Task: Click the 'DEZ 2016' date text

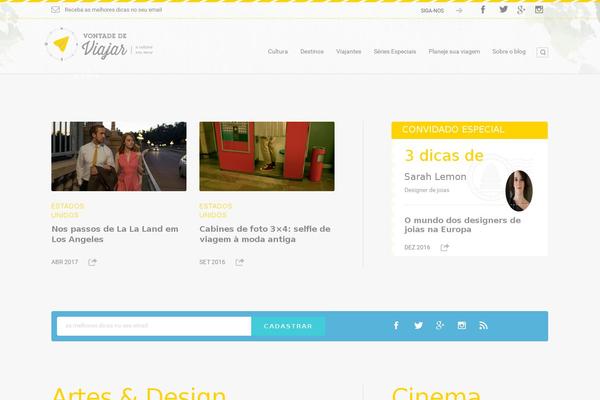Action: tap(417, 248)
